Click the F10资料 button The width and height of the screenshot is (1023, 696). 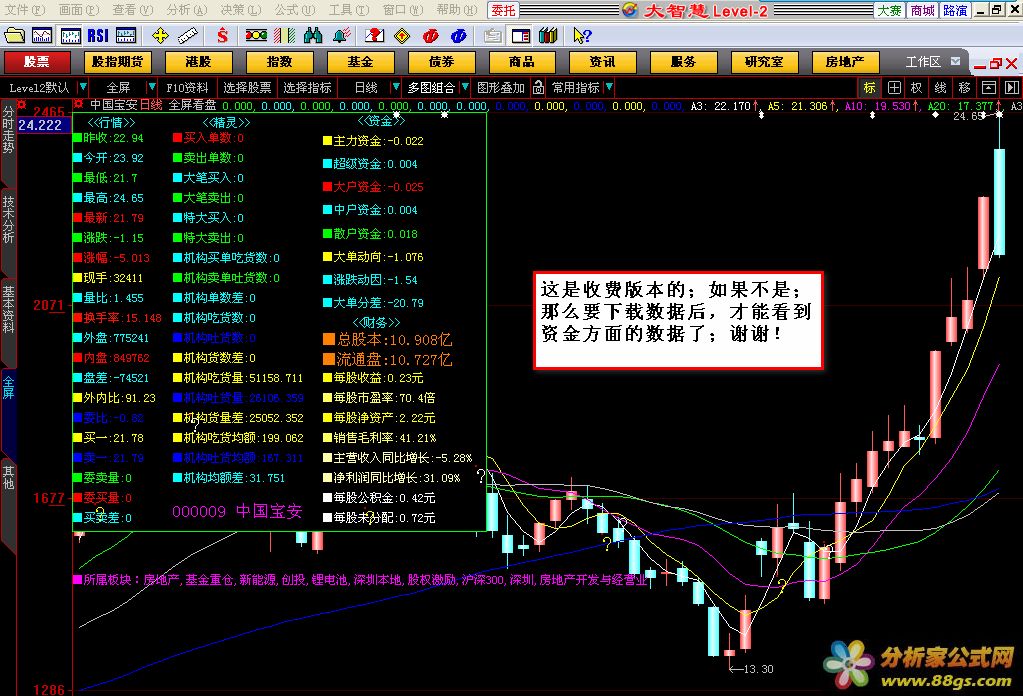tap(187, 87)
